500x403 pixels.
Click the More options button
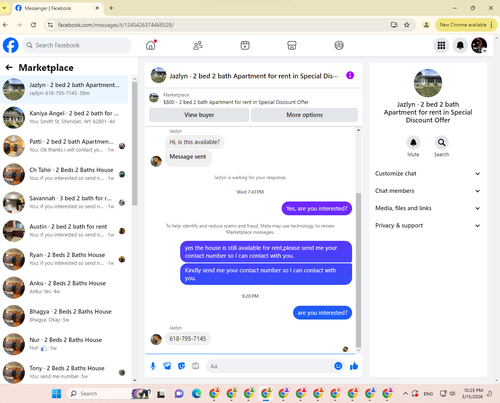point(304,115)
